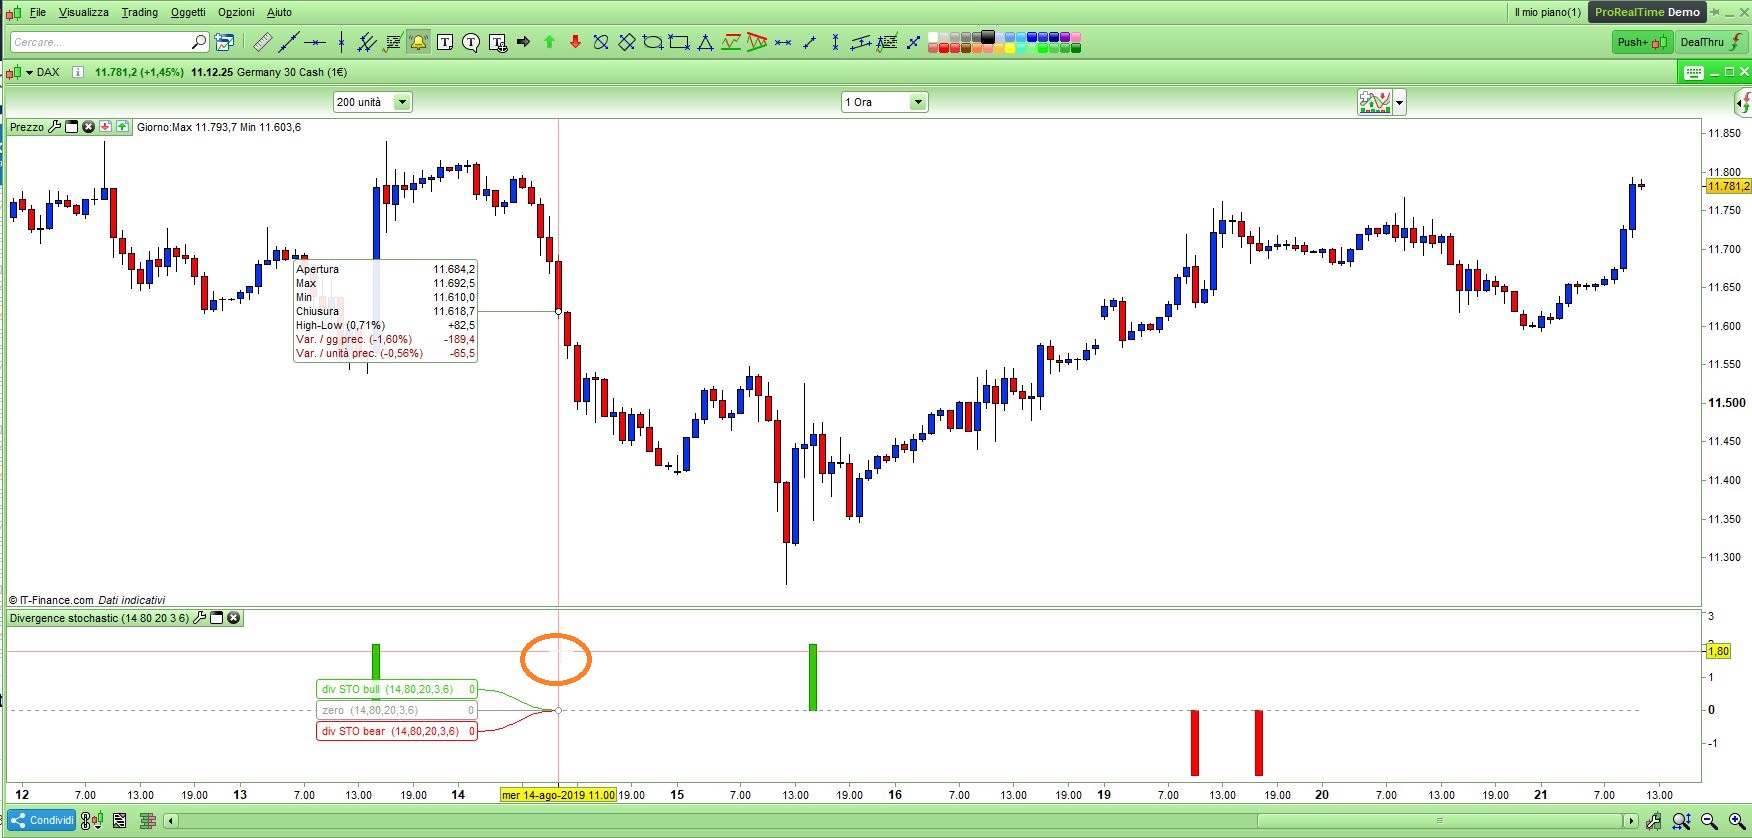This screenshot has width=1752, height=838.
Task: Open the timeframe dropdown showing 1 Ora
Action: click(x=884, y=102)
